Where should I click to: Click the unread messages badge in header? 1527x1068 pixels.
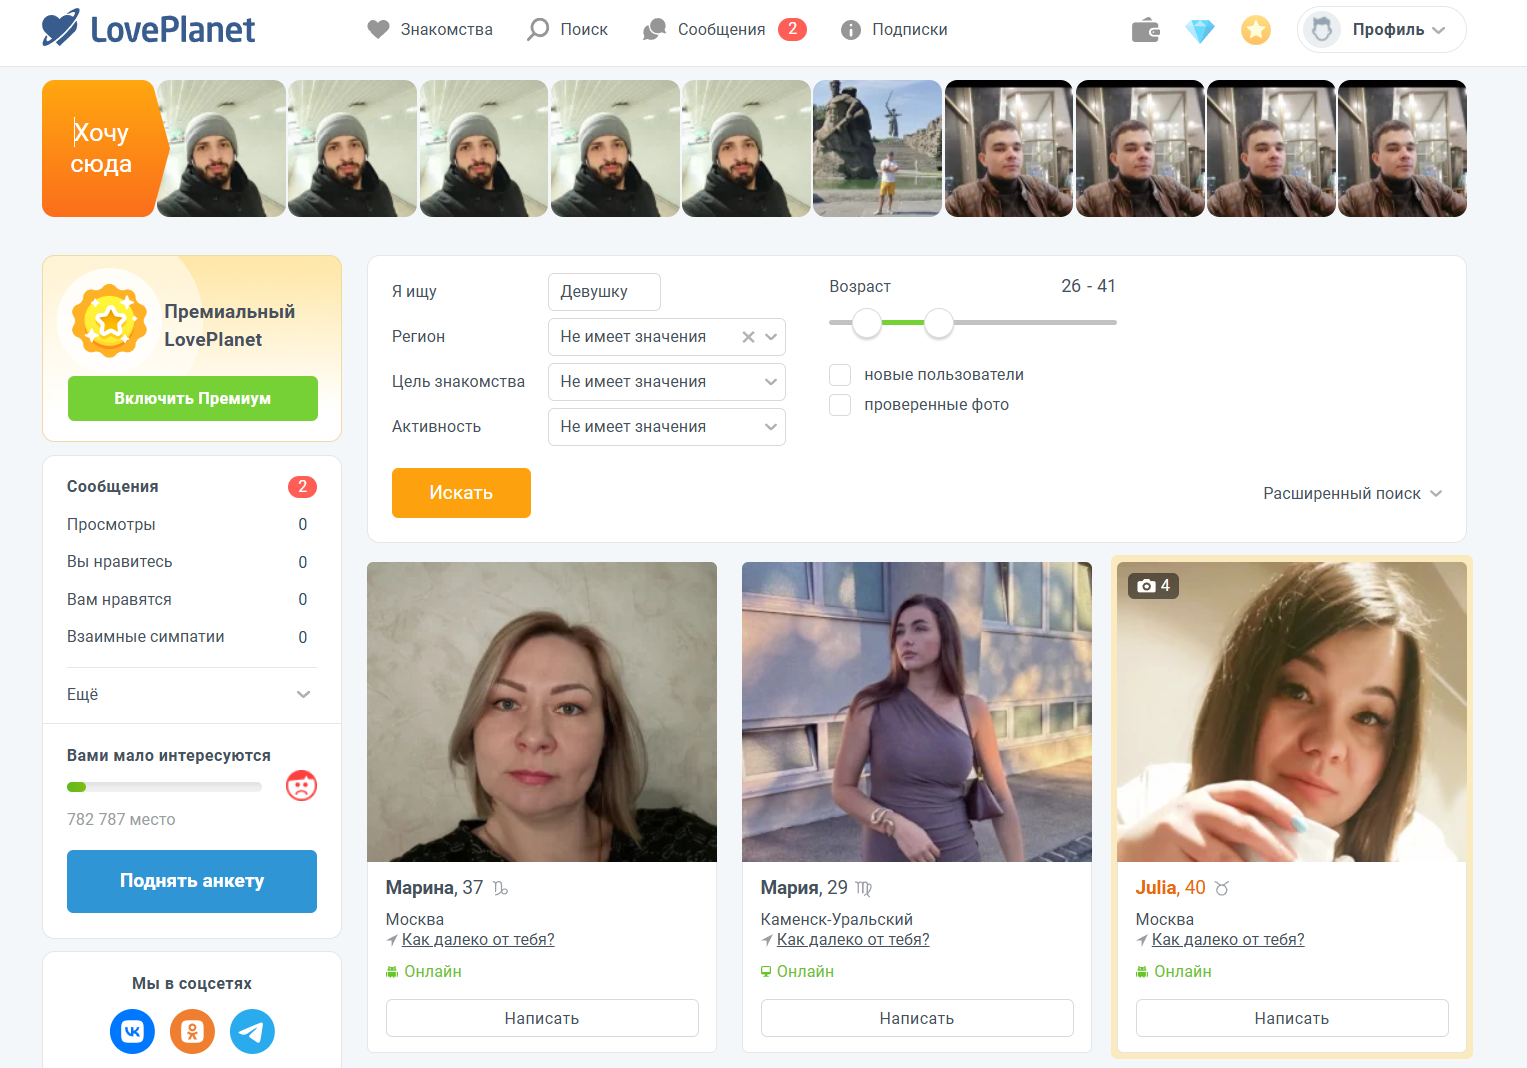point(792,29)
